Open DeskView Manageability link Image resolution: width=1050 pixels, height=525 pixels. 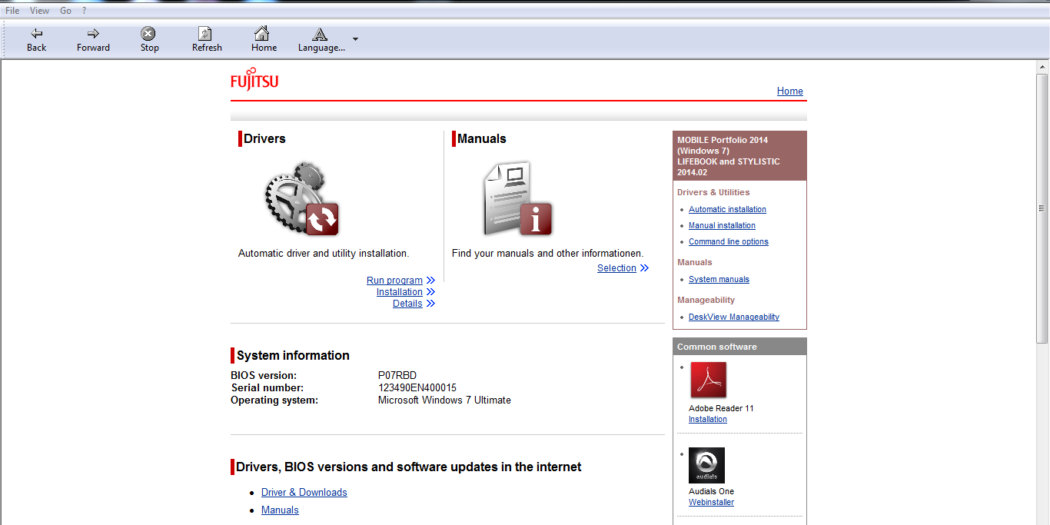coord(734,317)
